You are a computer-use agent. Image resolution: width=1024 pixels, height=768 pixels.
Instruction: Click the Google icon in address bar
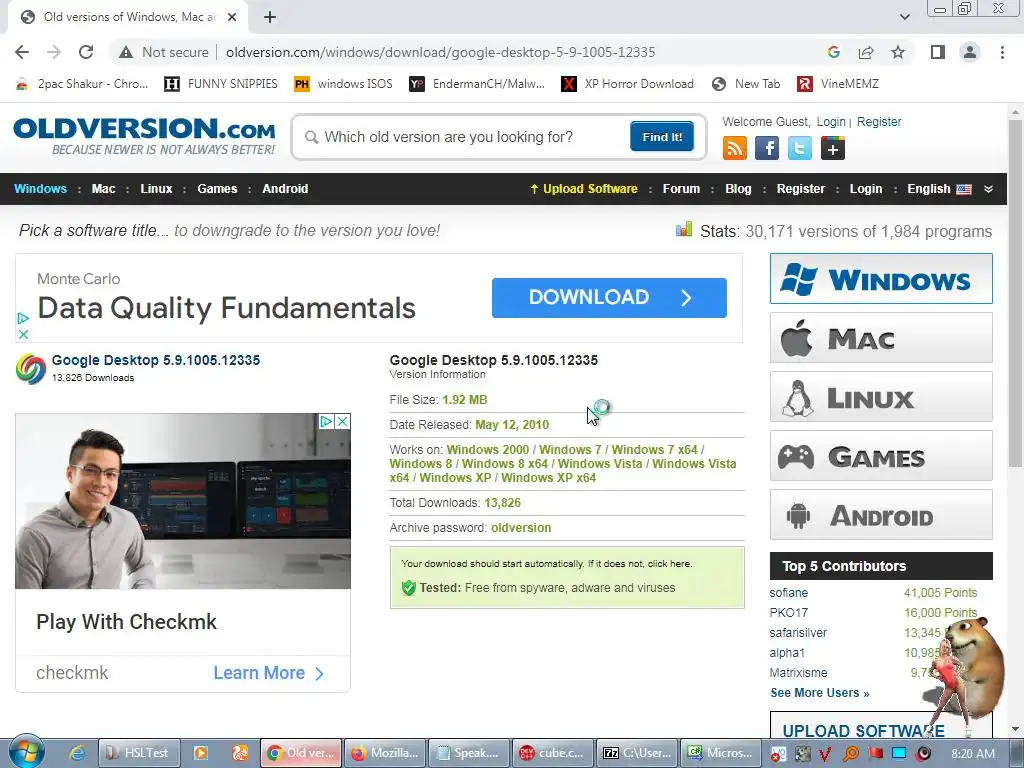(x=833, y=52)
